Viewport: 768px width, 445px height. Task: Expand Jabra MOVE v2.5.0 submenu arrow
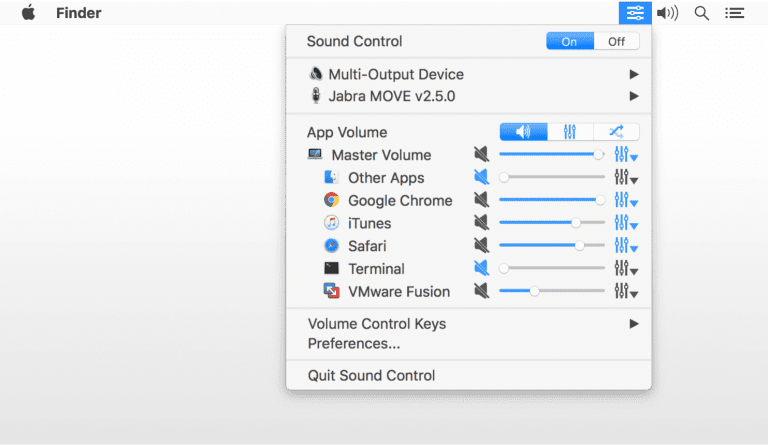pos(634,96)
